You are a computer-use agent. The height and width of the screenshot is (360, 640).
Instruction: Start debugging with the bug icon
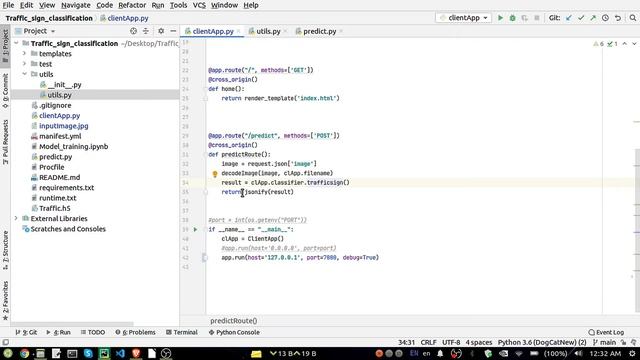click(512, 18)
